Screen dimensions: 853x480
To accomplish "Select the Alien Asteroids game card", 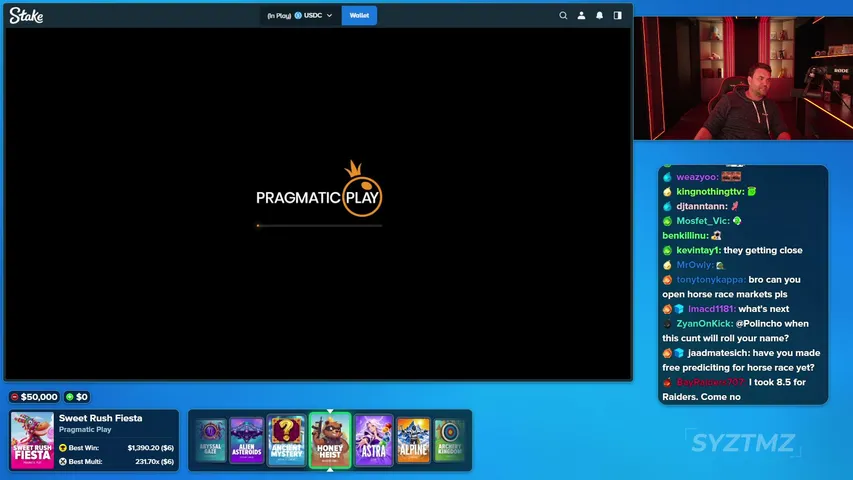I will click(x=246, y=440).
